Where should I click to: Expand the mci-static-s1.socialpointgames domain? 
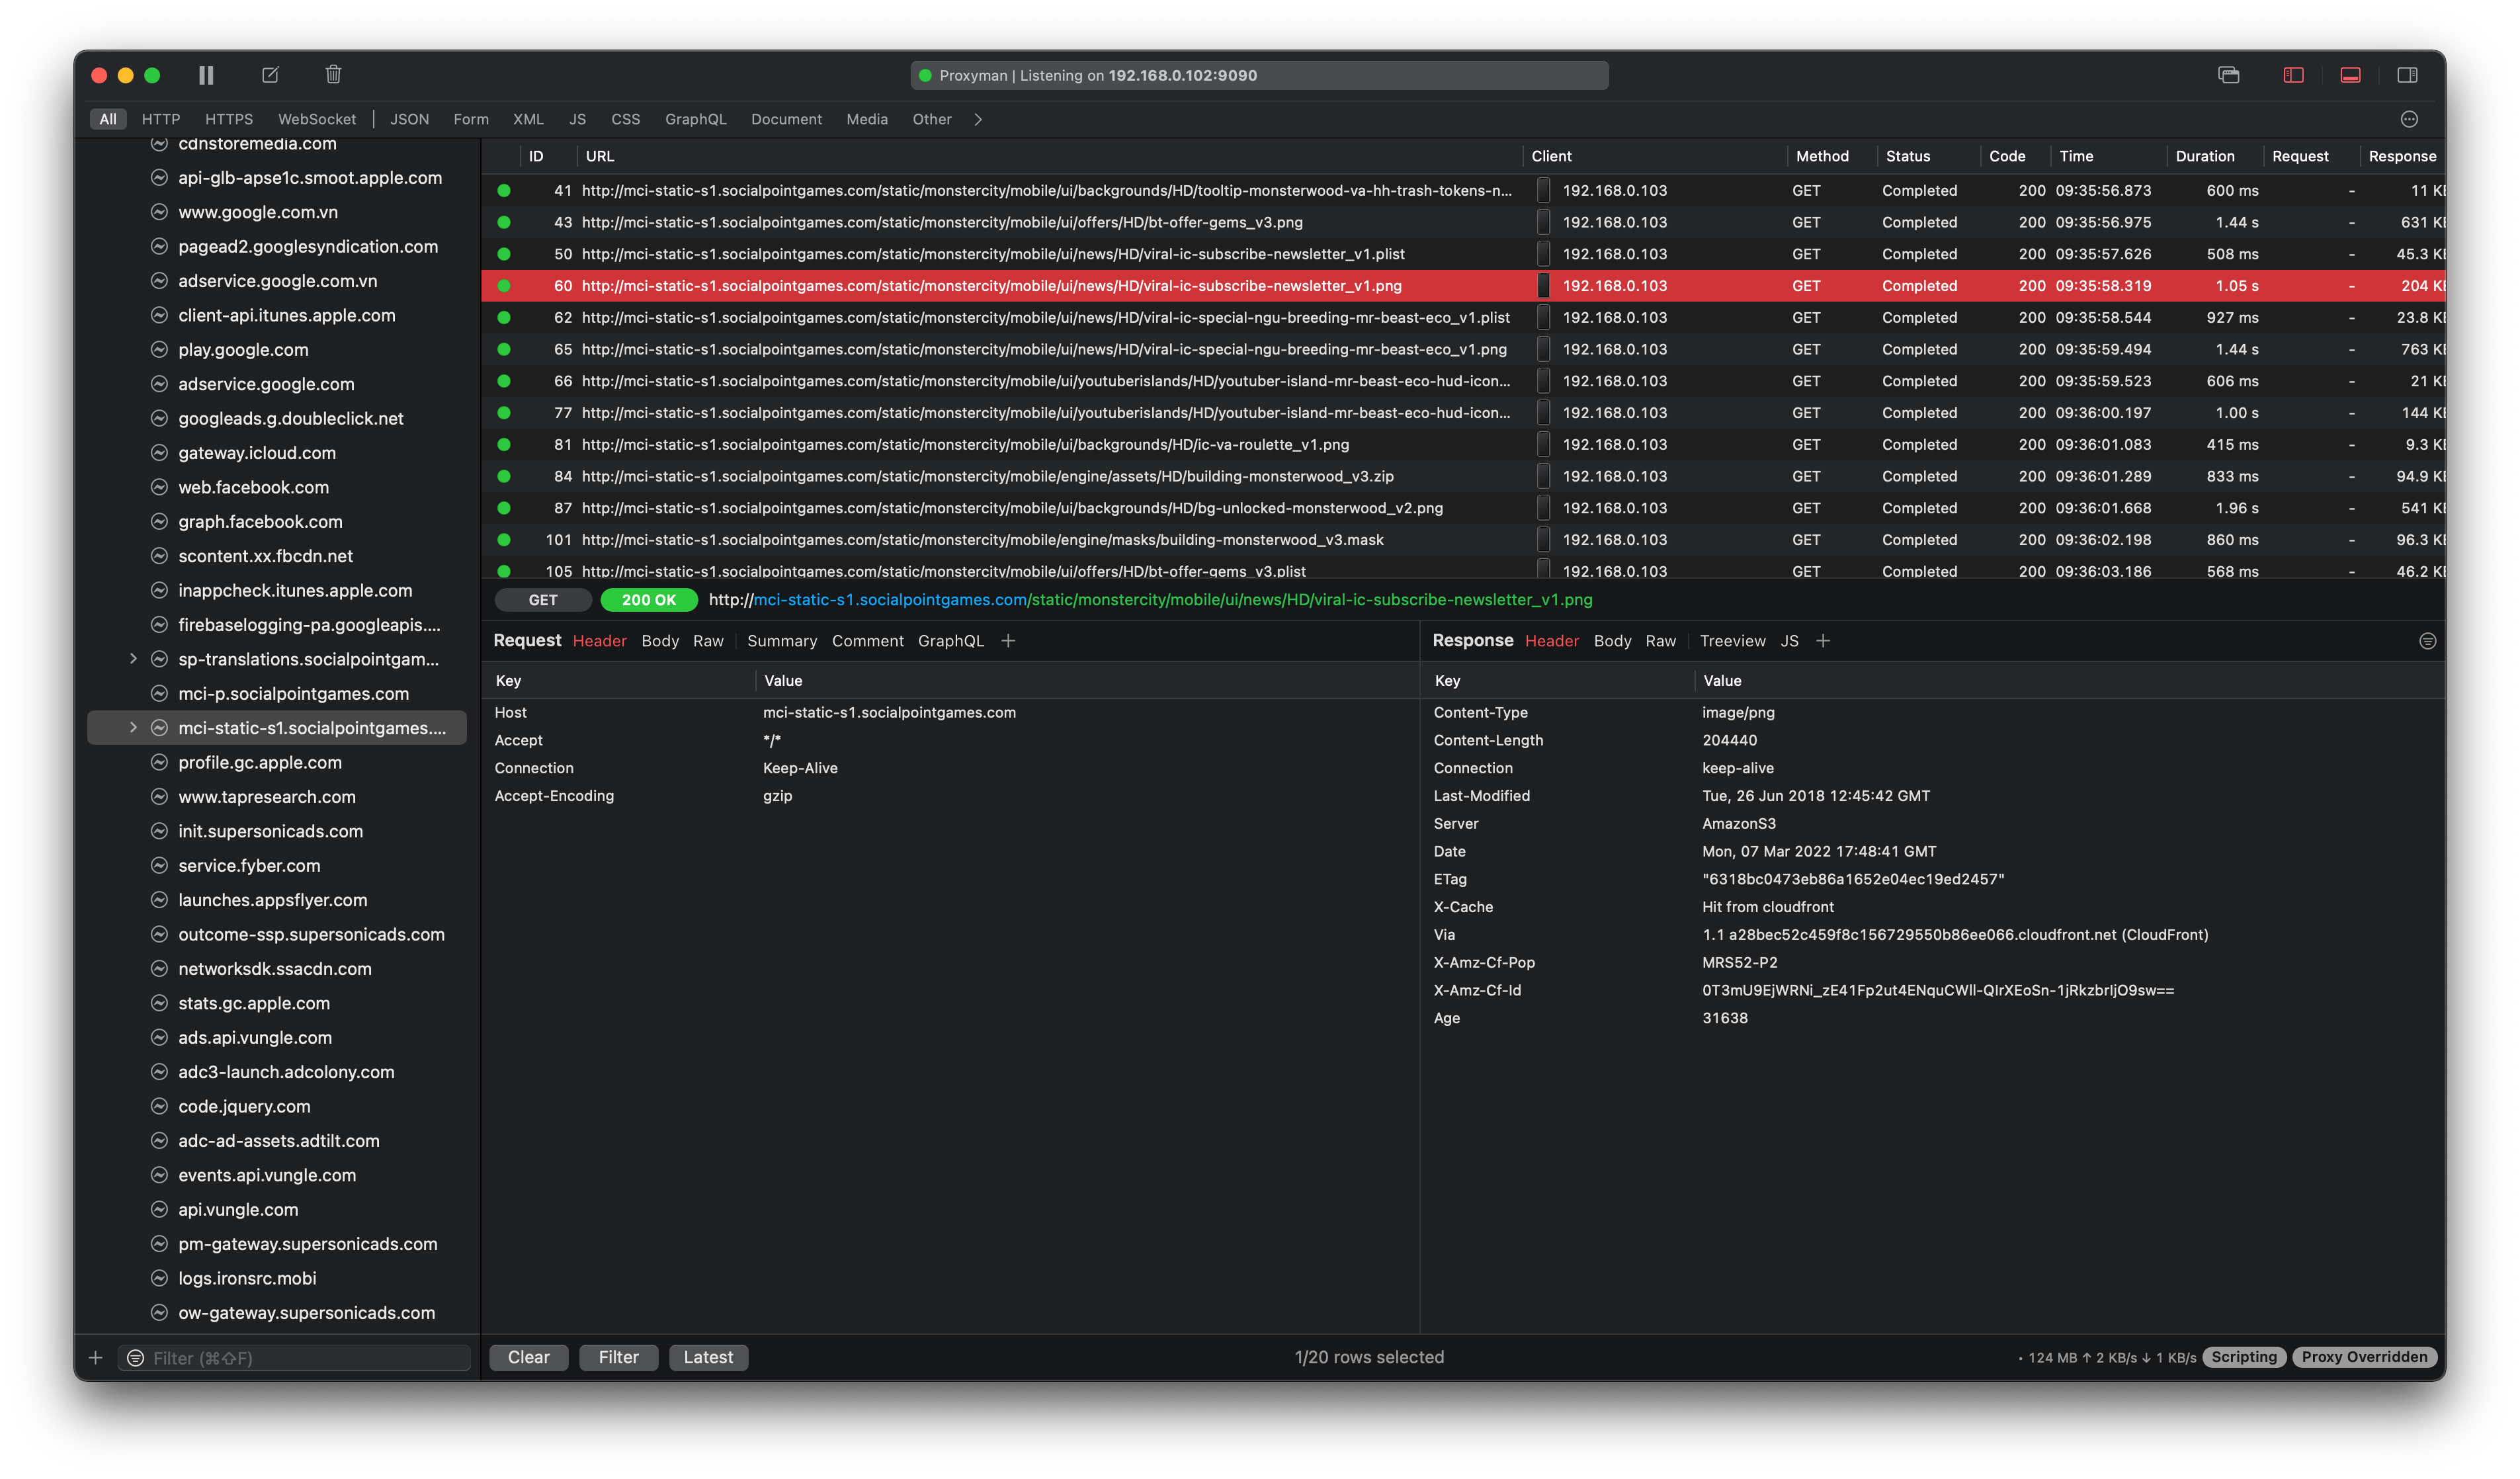133,728
